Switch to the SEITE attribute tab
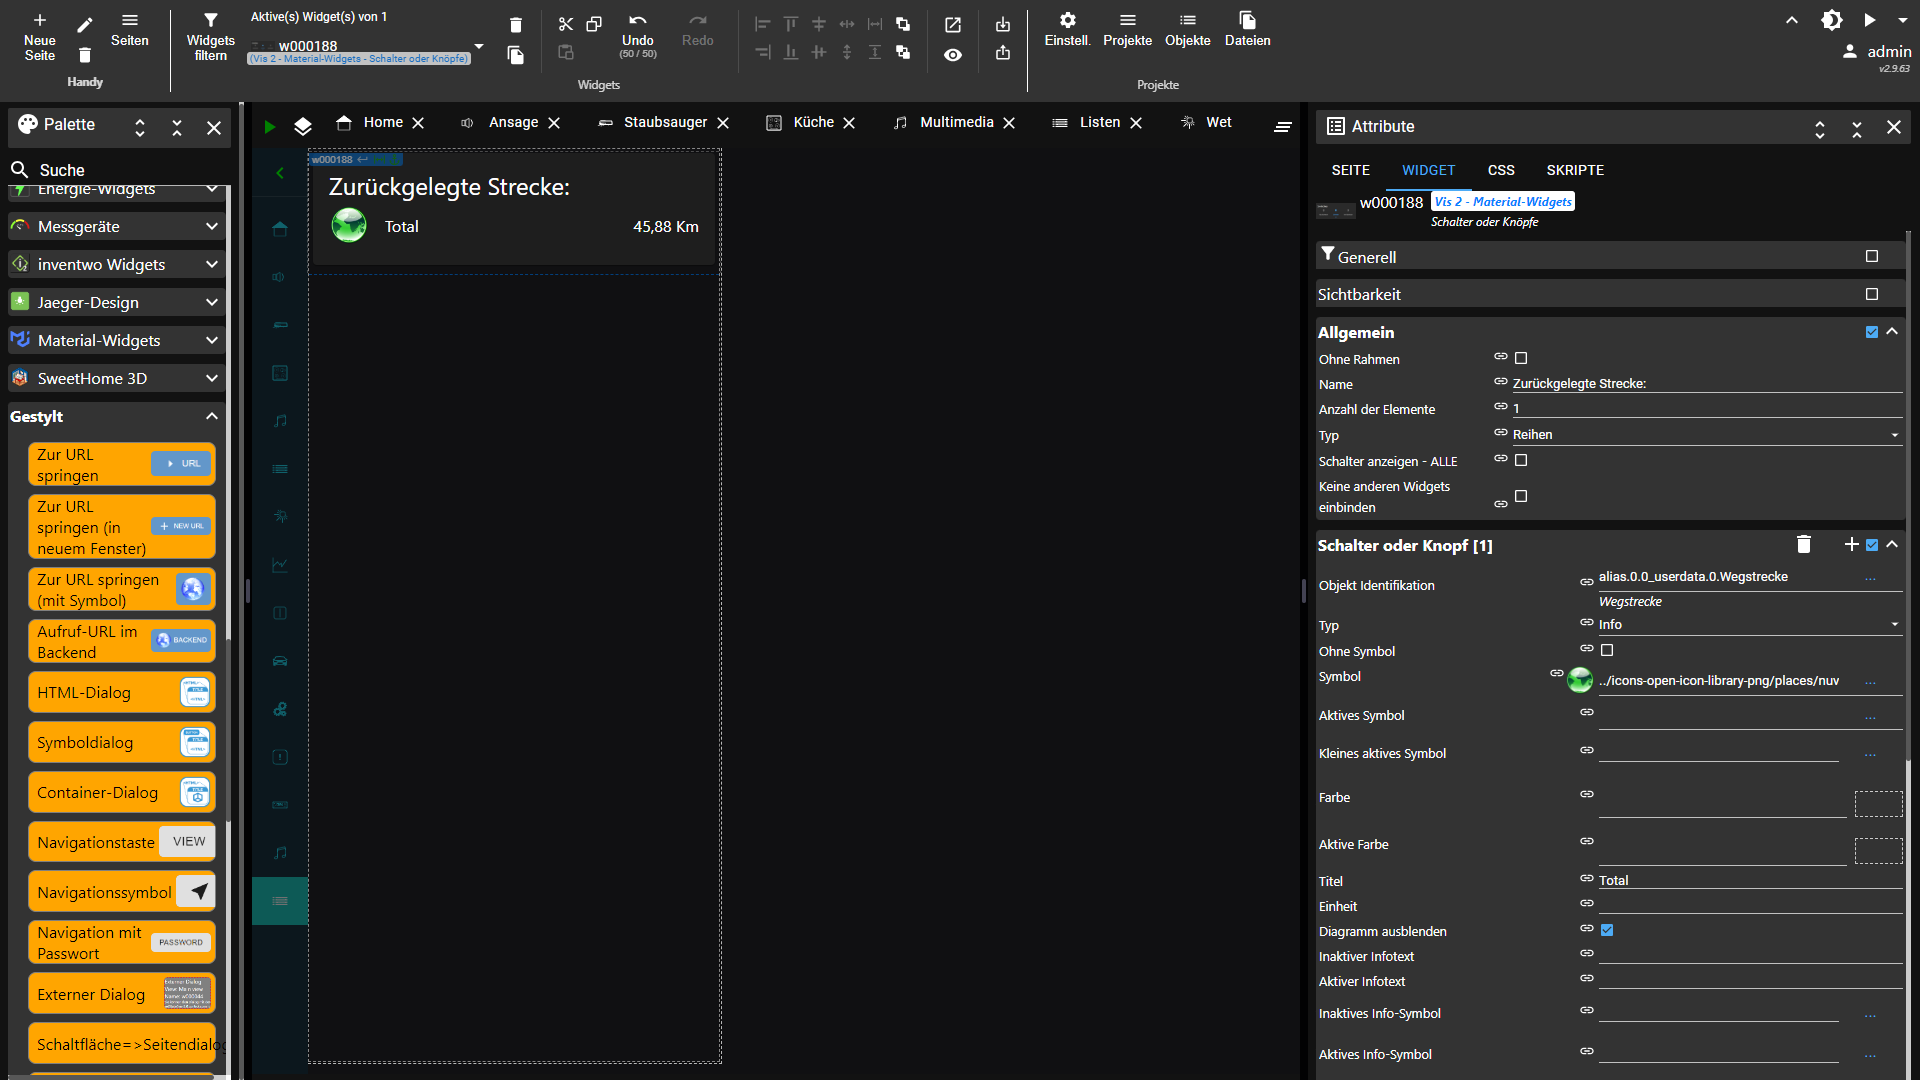1920x1080 pixels. point(1350,170)
